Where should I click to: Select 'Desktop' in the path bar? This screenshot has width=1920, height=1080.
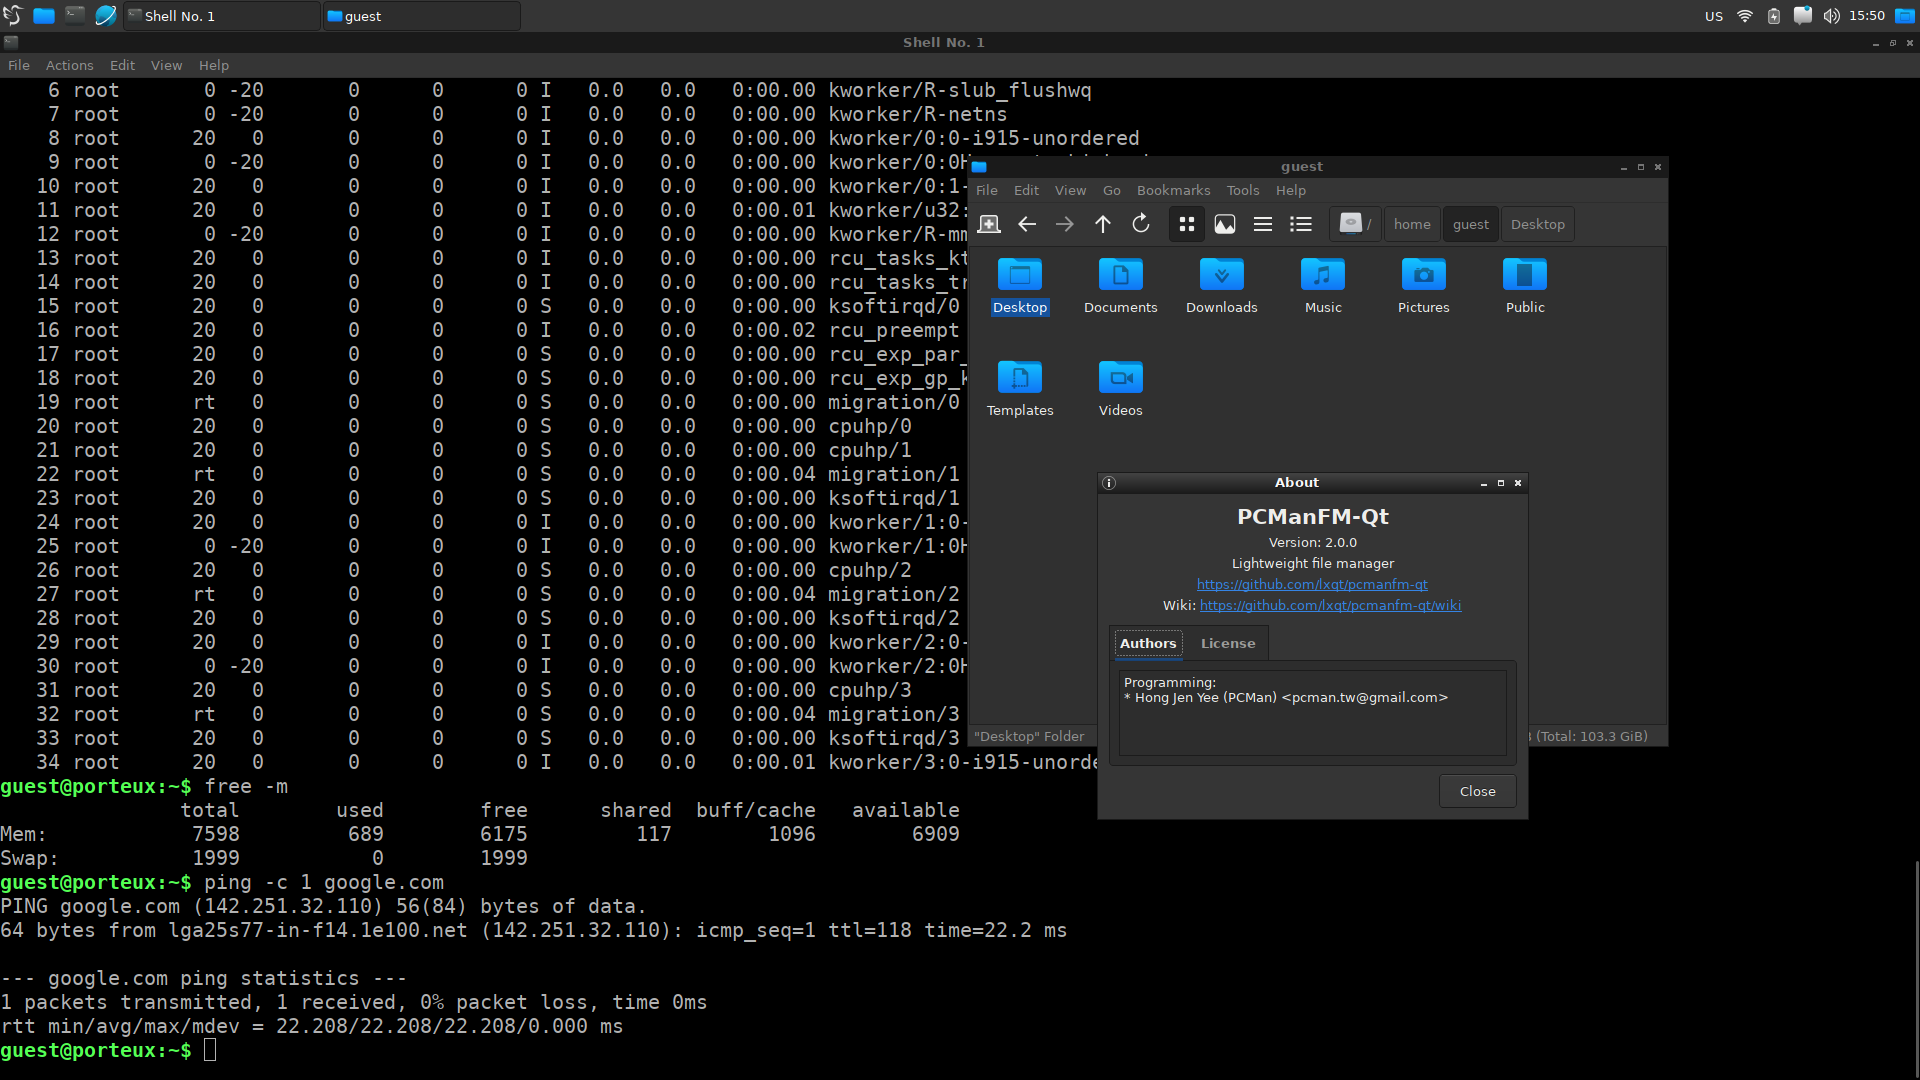(1537, 224)
